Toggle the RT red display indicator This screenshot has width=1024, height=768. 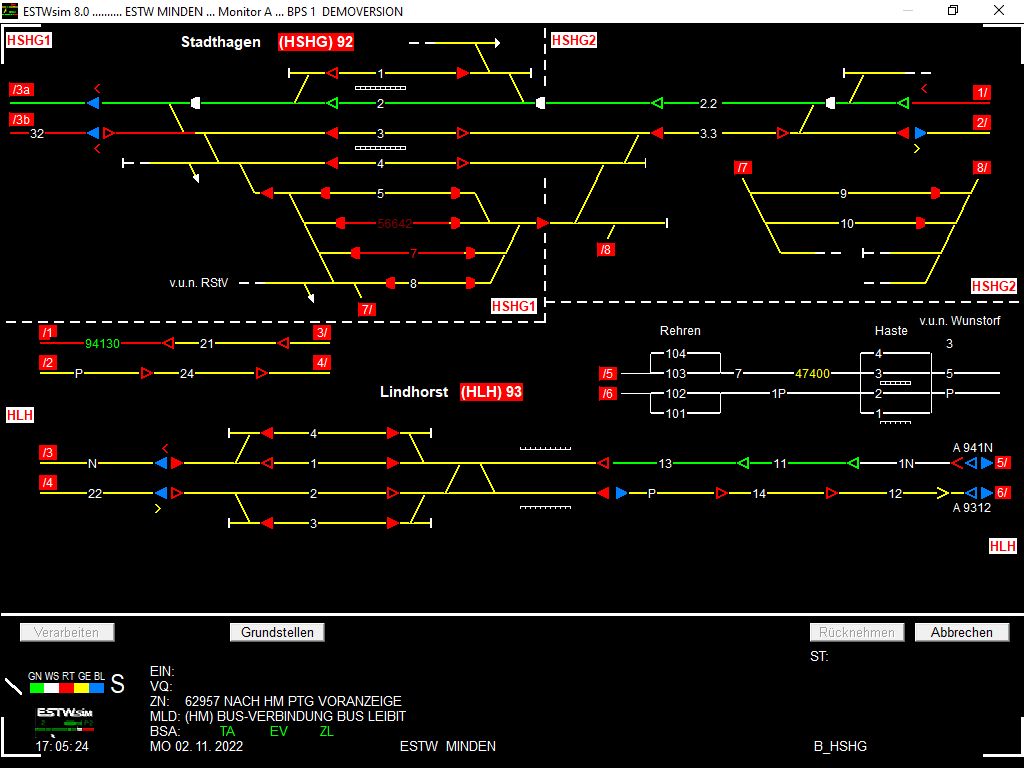(x=66, y=687)
